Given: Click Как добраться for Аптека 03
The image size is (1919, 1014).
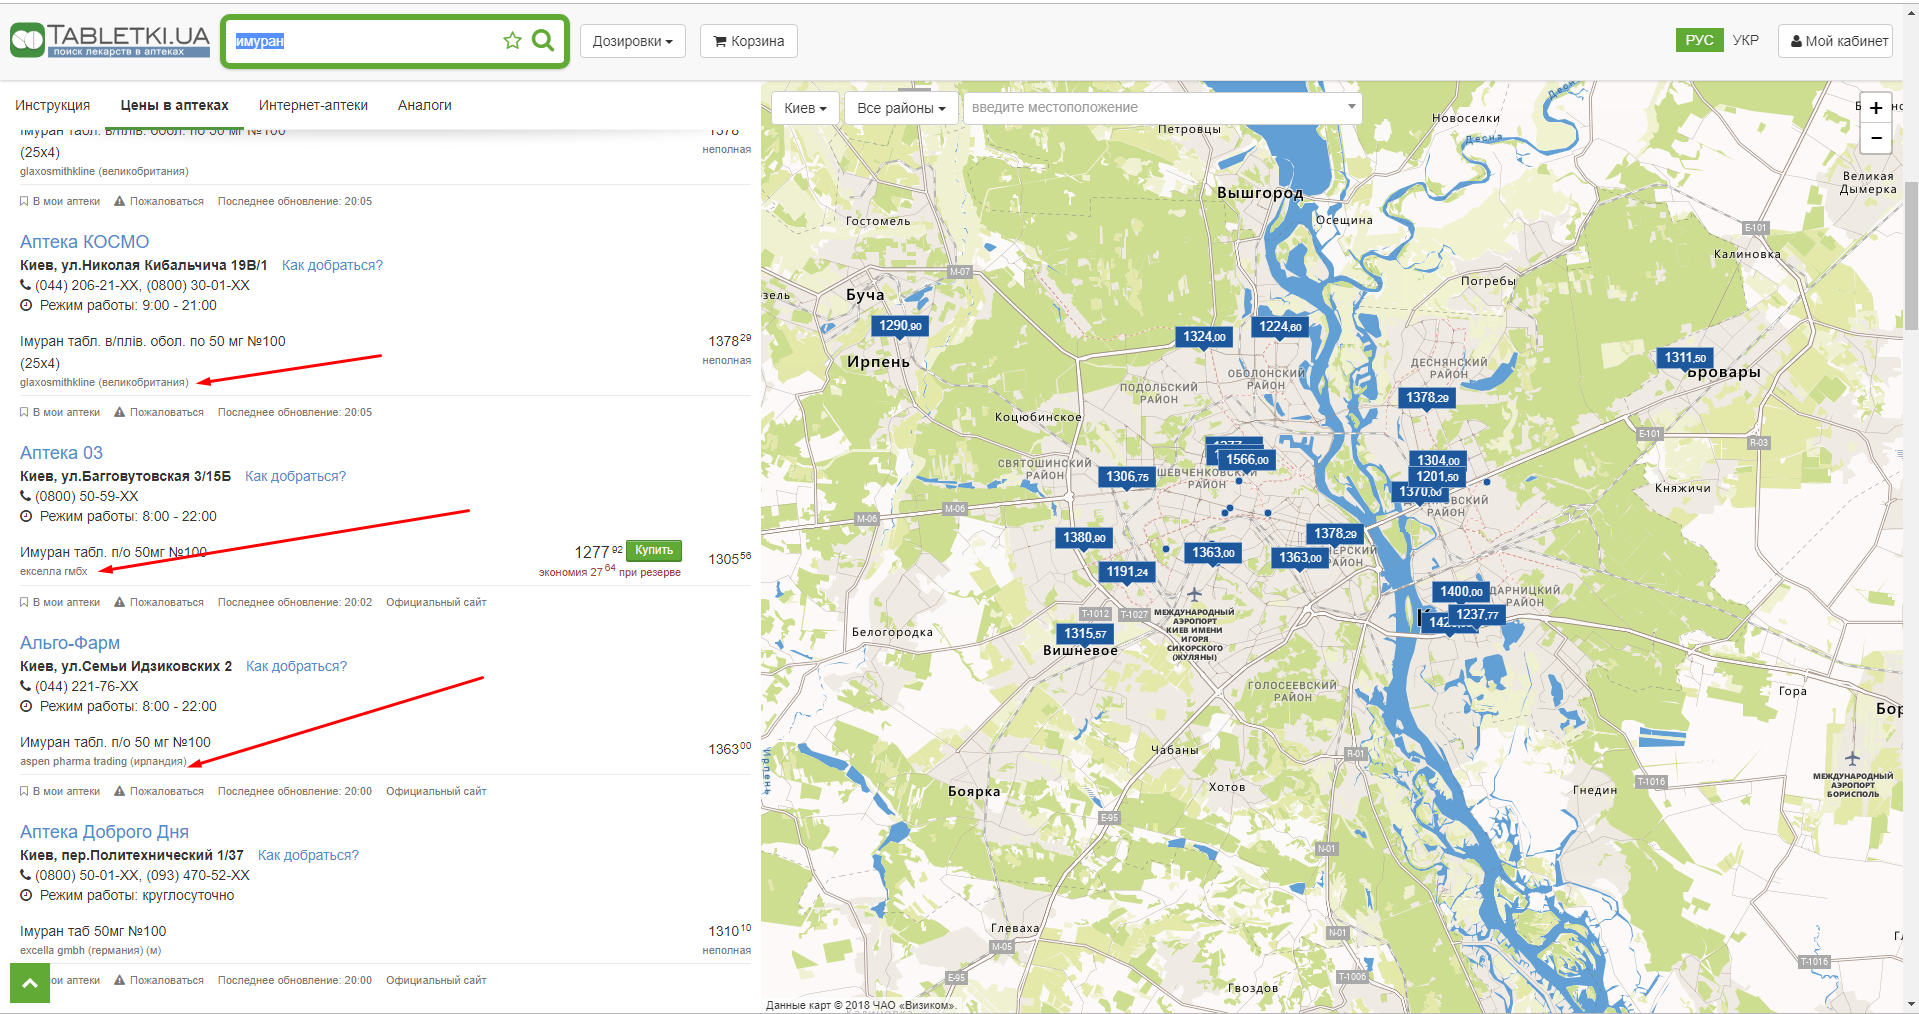Looking at the screenshot, I should coord(295,476).
